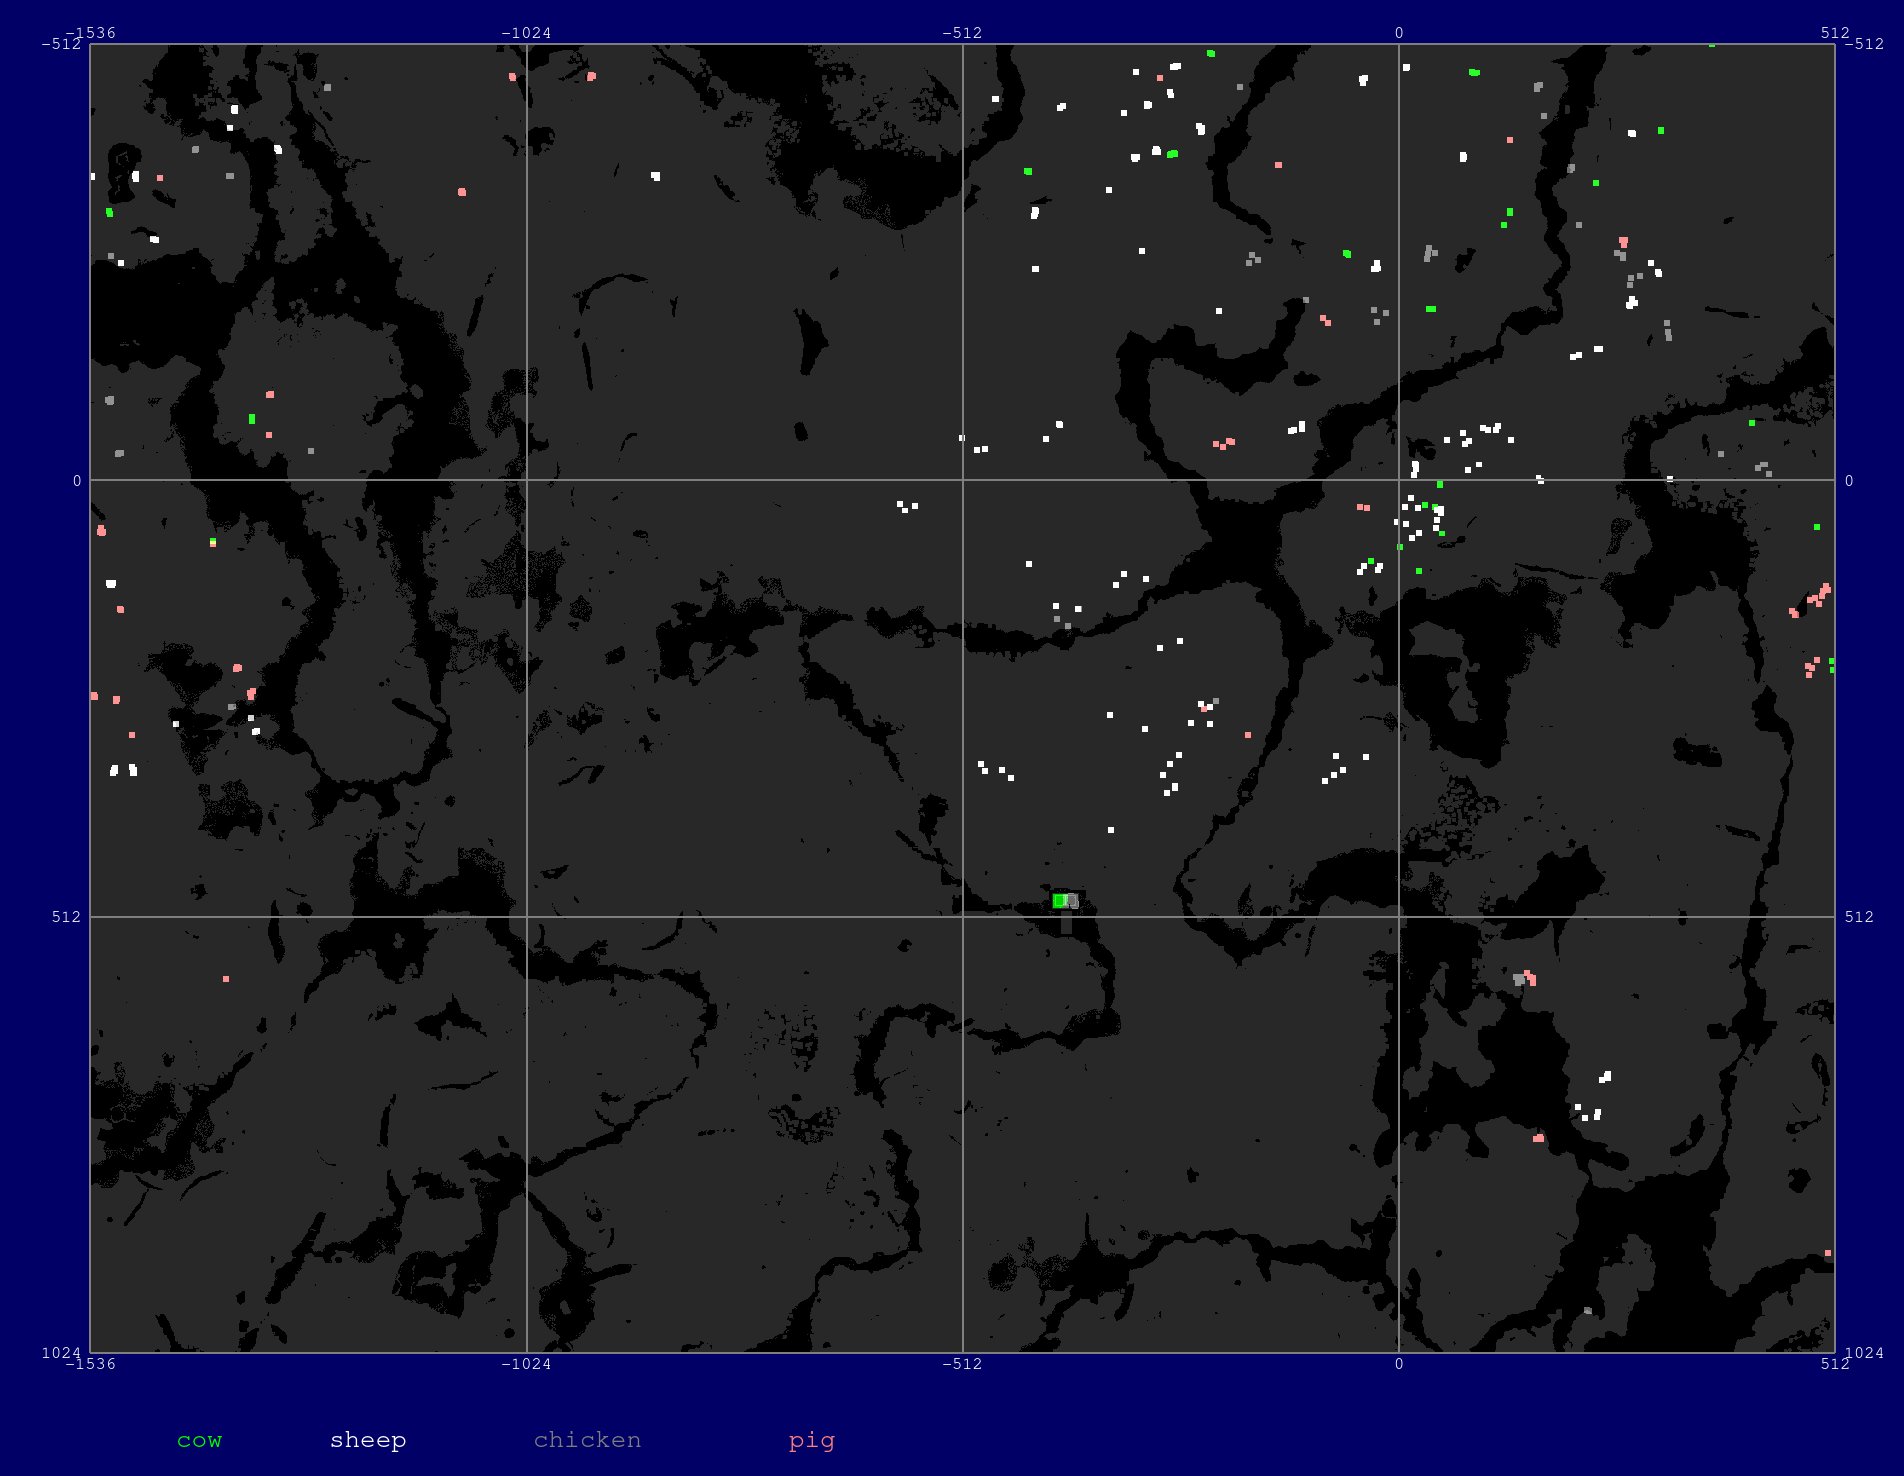1904x1476 pixels.
Task: Select the "0" label on the bottom axis
Action: coord(1399,1364)
